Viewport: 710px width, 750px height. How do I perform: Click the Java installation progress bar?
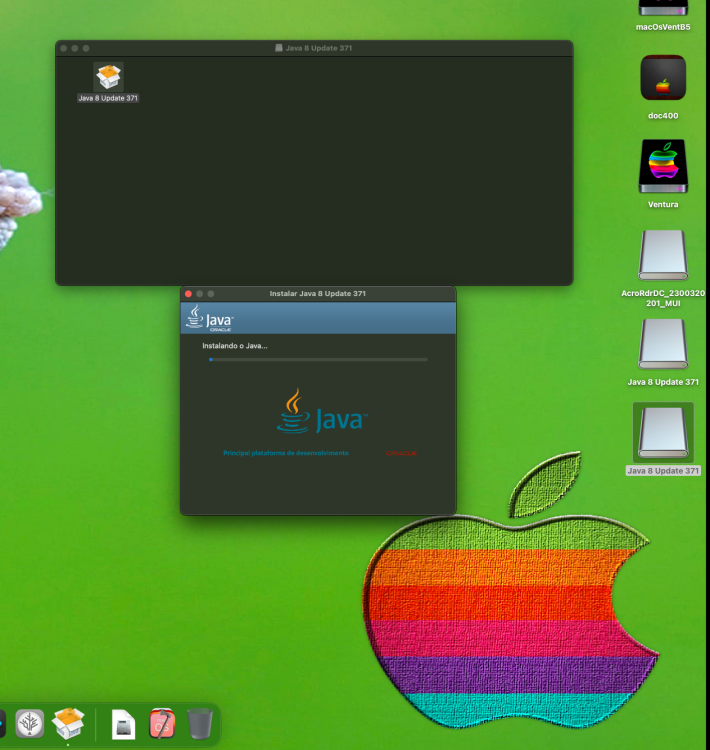pos(318,359)
